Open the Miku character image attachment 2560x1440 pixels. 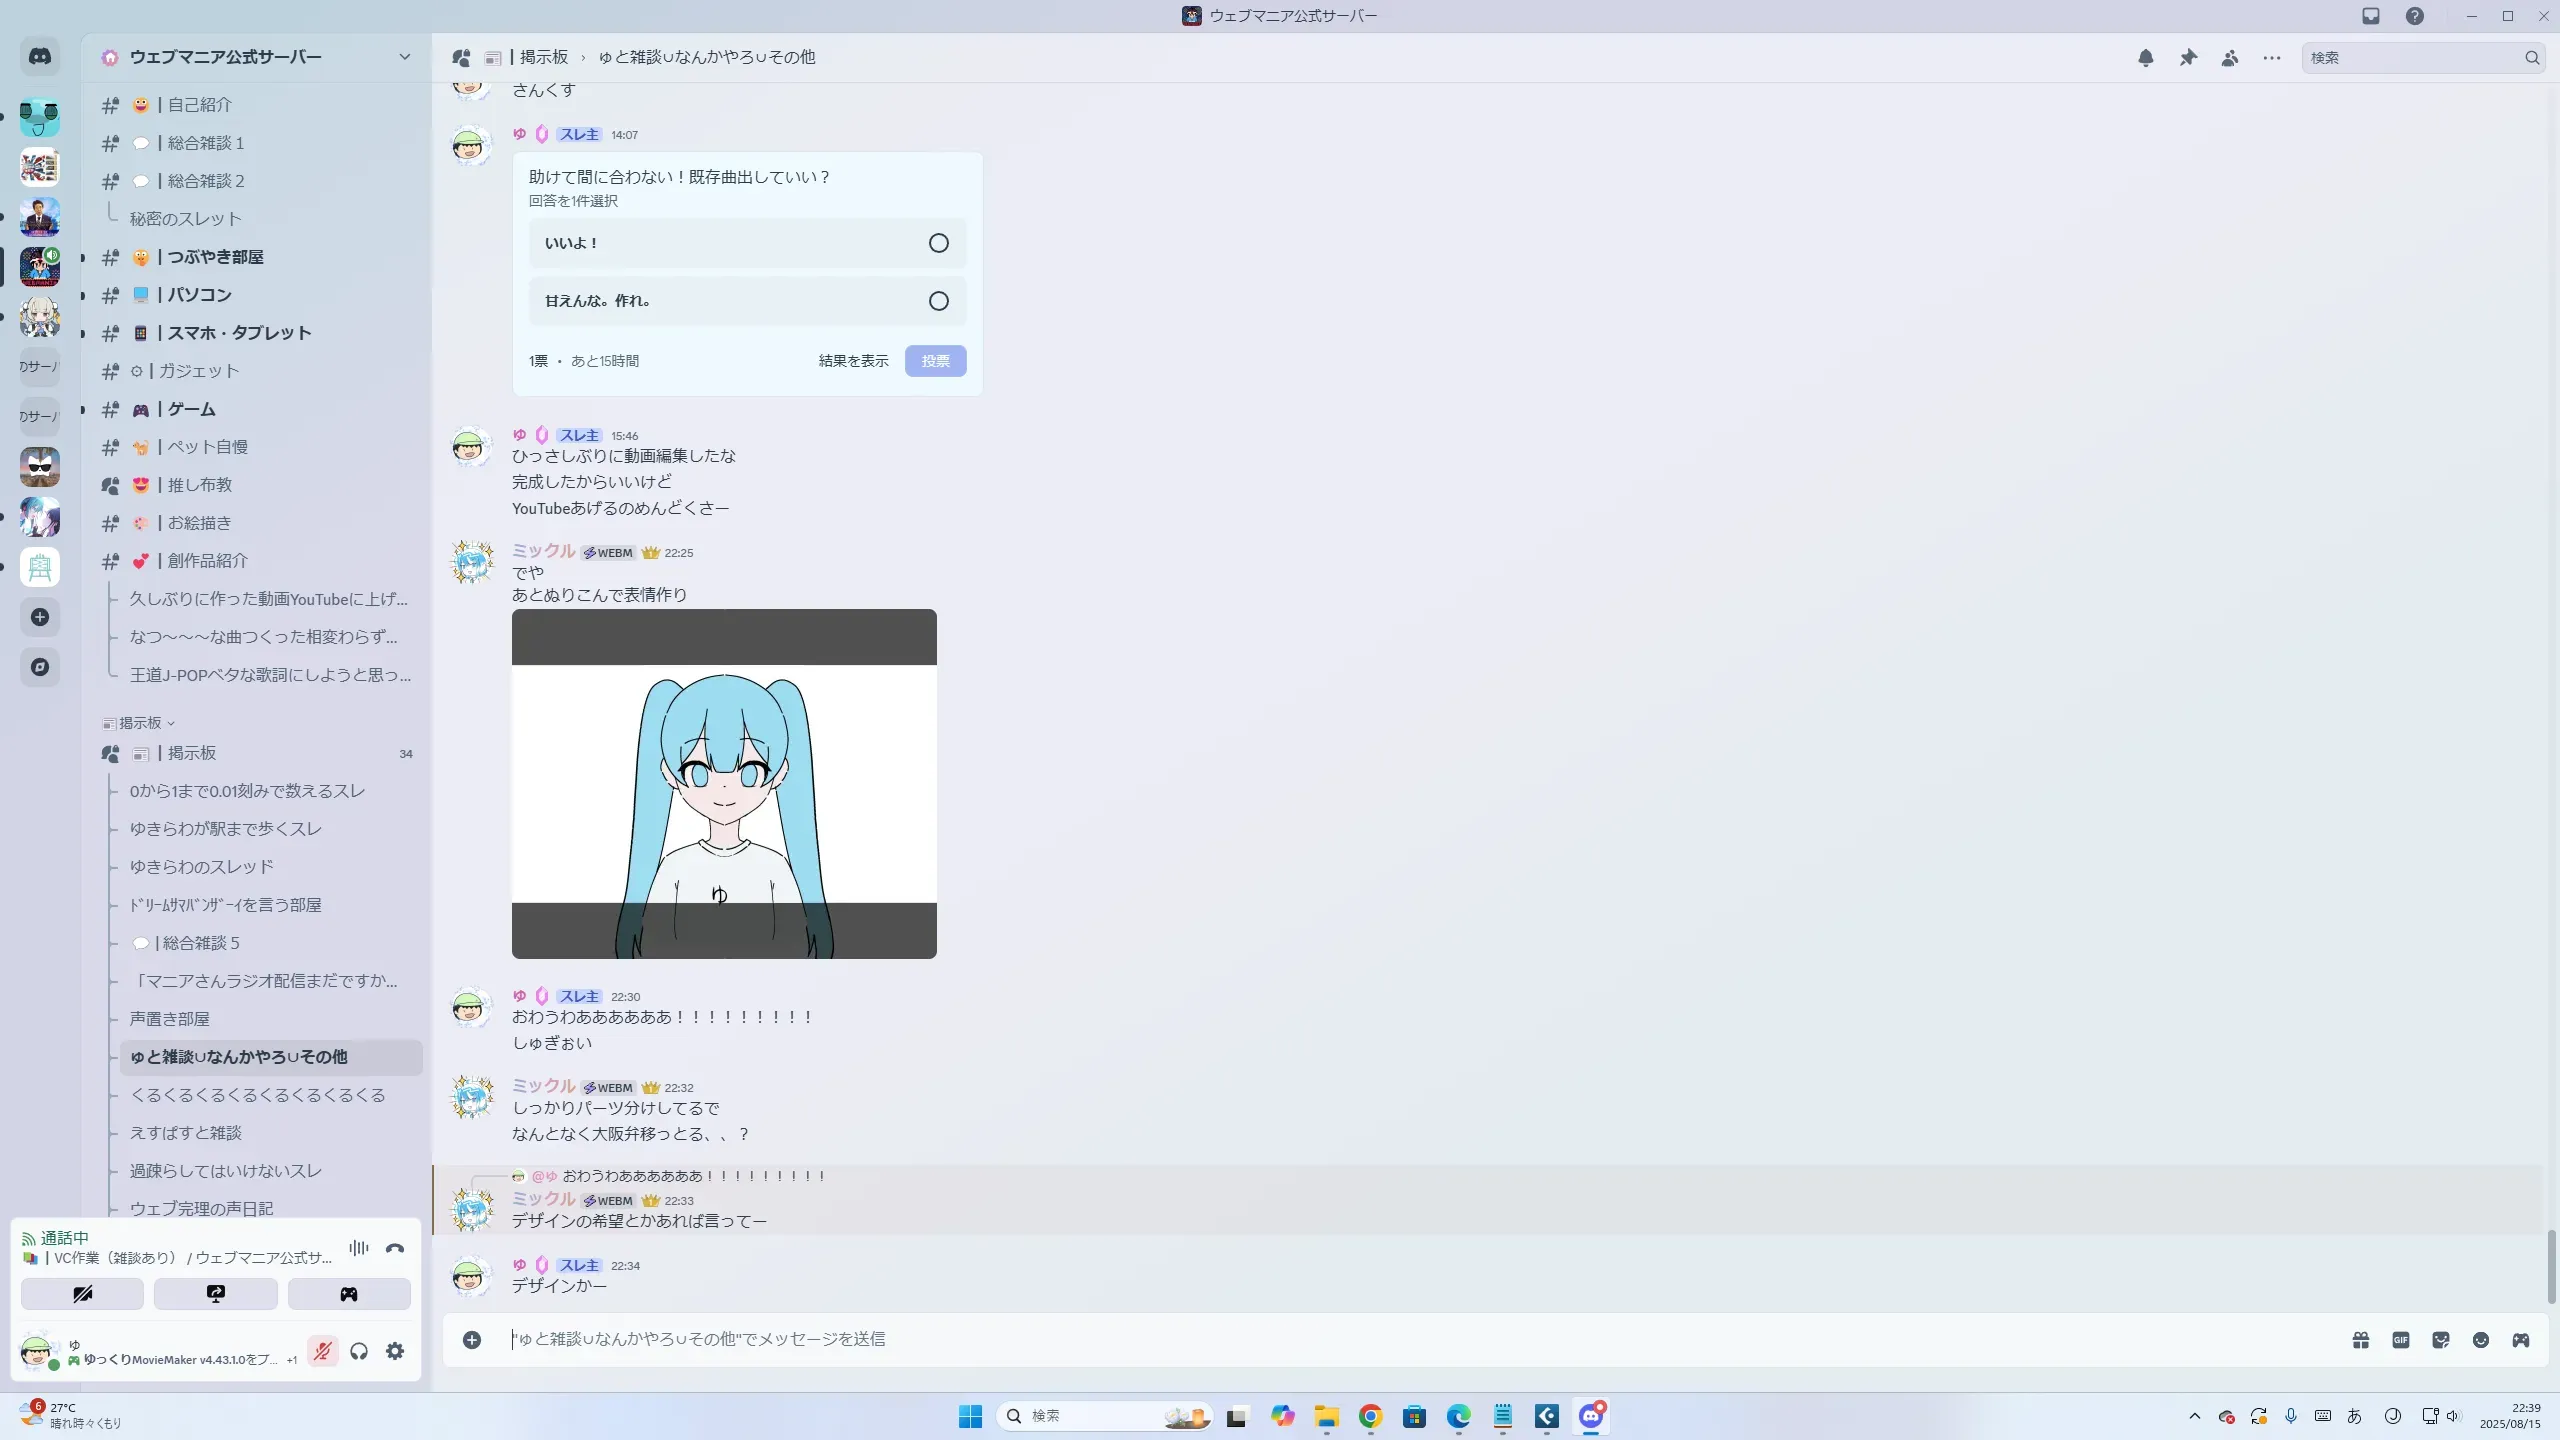pos(724,784)
